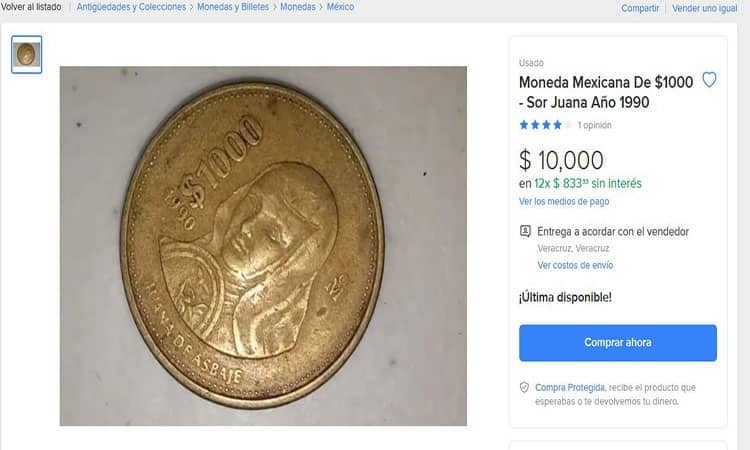Open Ver costos de envío link
Screen dimensions: 750x450
pyautogui.click(x=575, y=265)
